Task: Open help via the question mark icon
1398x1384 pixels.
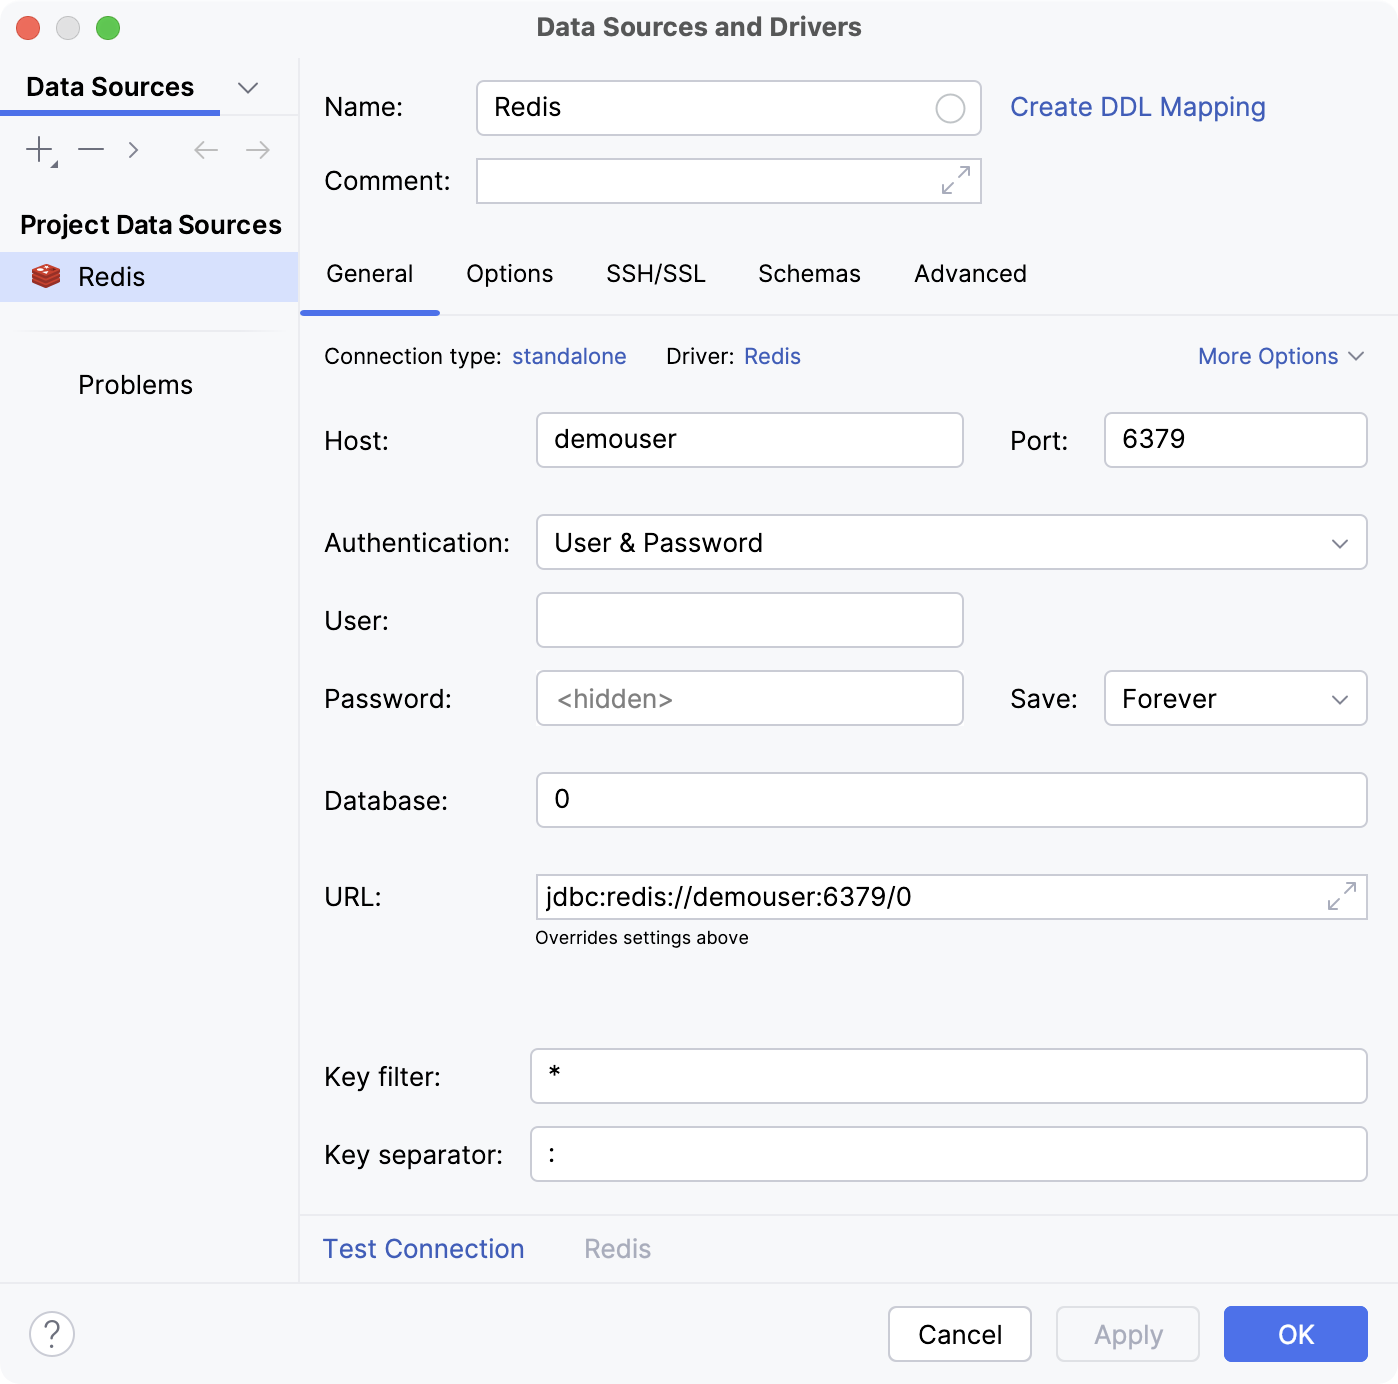Action: (x=52, y=1333)
